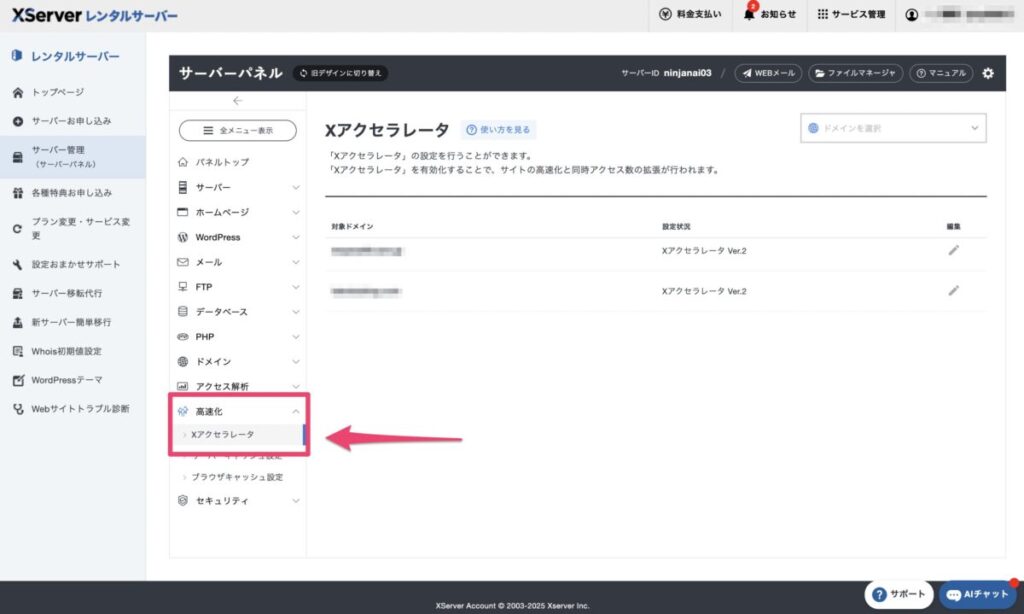Collapse the panel sidebar with the arrow
Viewport: 1024px width, 614px height.
coord(238,100)
